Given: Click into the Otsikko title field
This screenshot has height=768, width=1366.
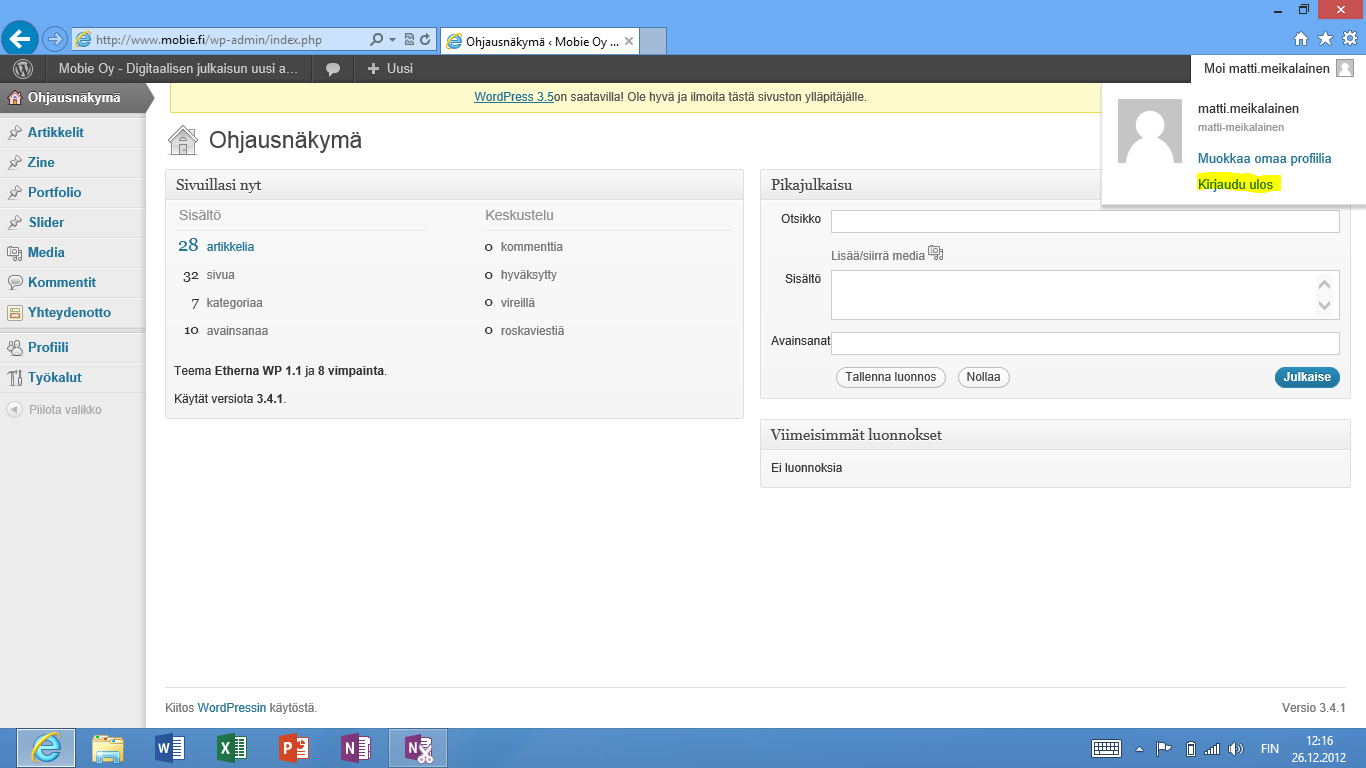Looking at the screenshot, I should 1084,221.
